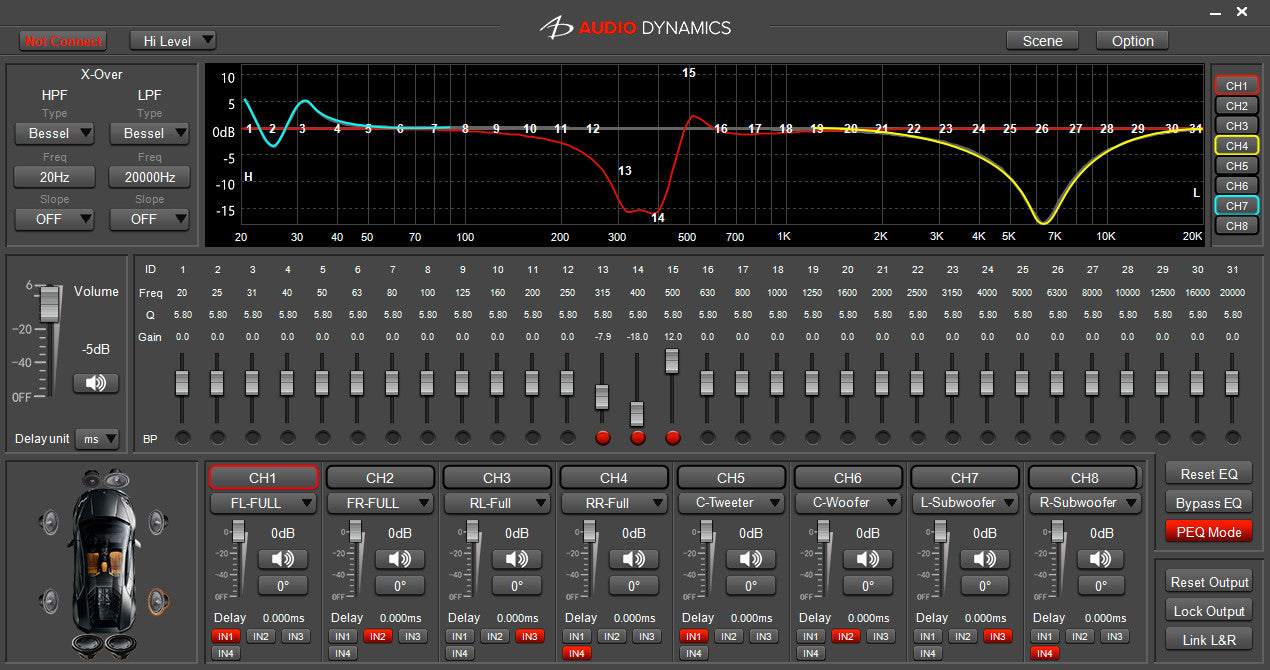Image resolution: width=1270 pixels, height=670 pixels.
Task: Mute CH8 output speaker icon
Action: (x=1102, y=559)
